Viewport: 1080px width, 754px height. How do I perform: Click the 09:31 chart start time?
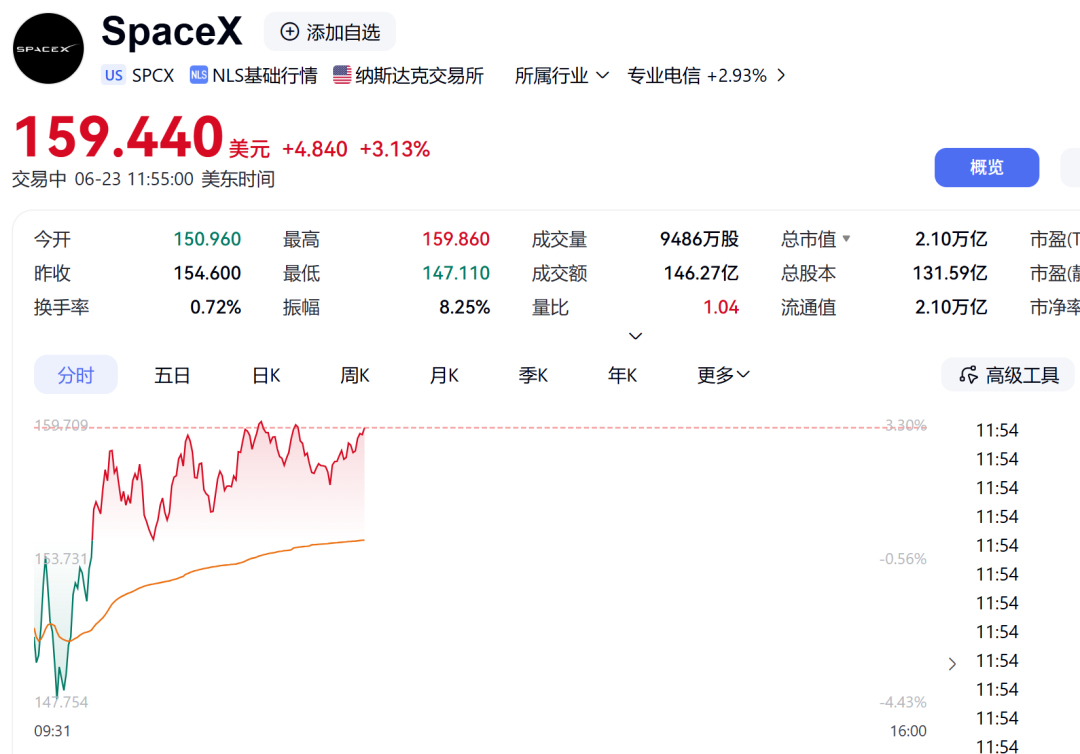52,731
